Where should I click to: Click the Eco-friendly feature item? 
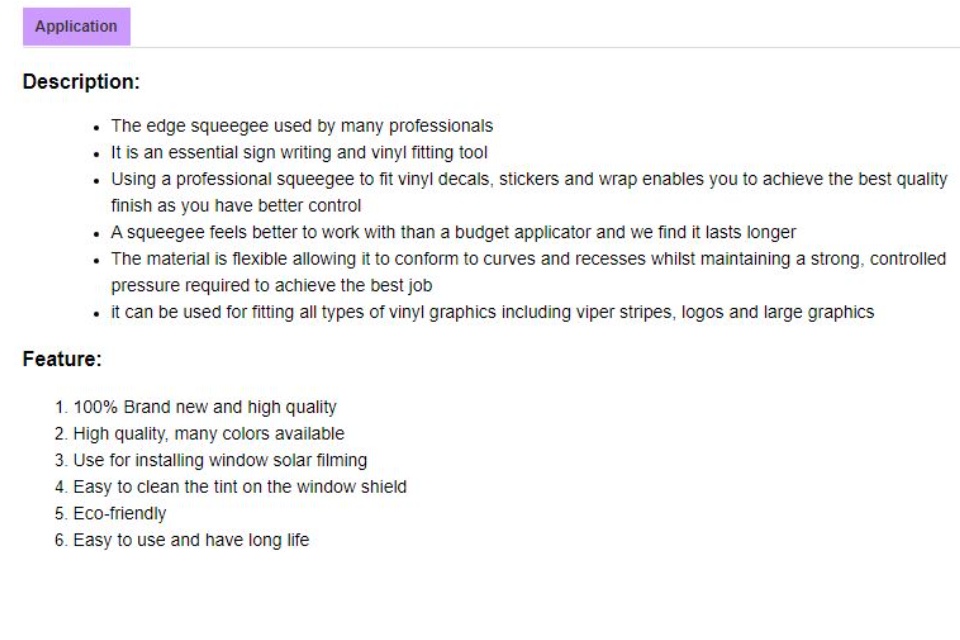(x=119, y=514)
